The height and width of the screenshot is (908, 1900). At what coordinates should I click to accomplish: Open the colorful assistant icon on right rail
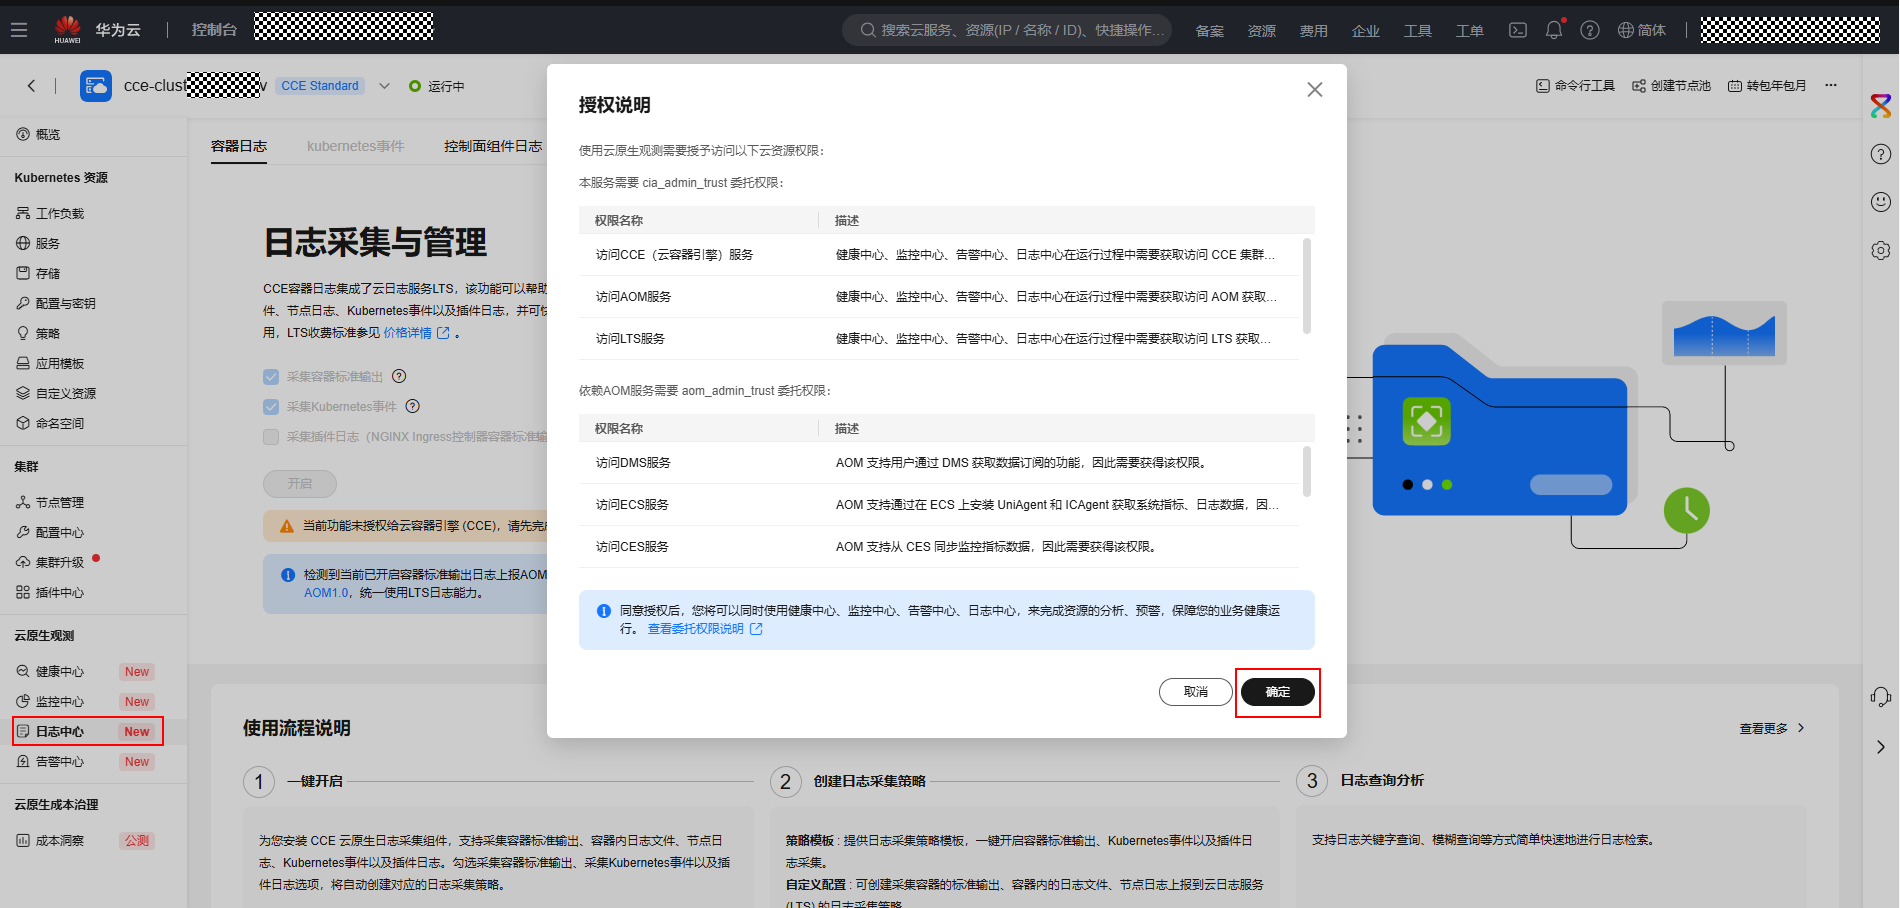click(x=1881, y=106)
